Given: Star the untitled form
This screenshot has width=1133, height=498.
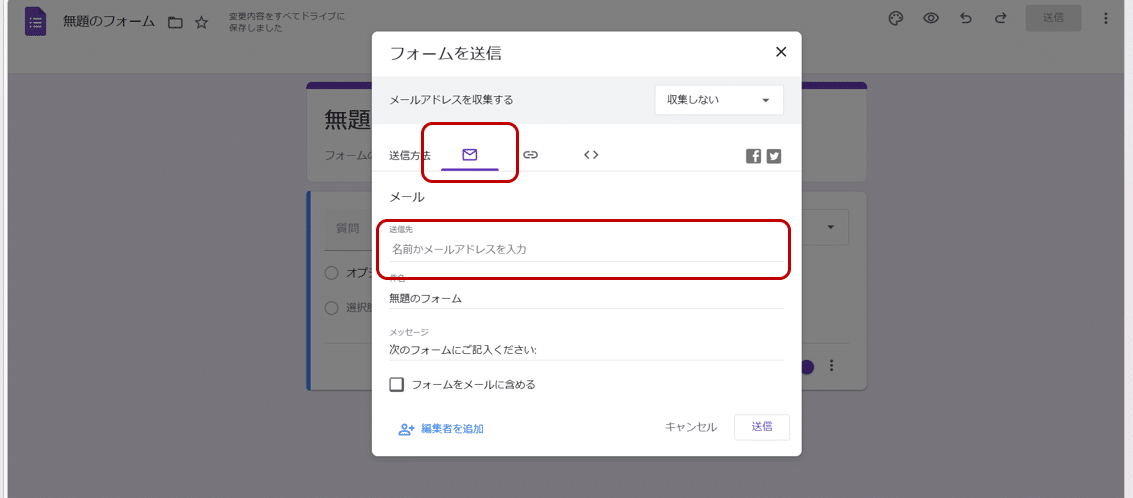Looking at the screenshot, I should [x=201, y=22].
